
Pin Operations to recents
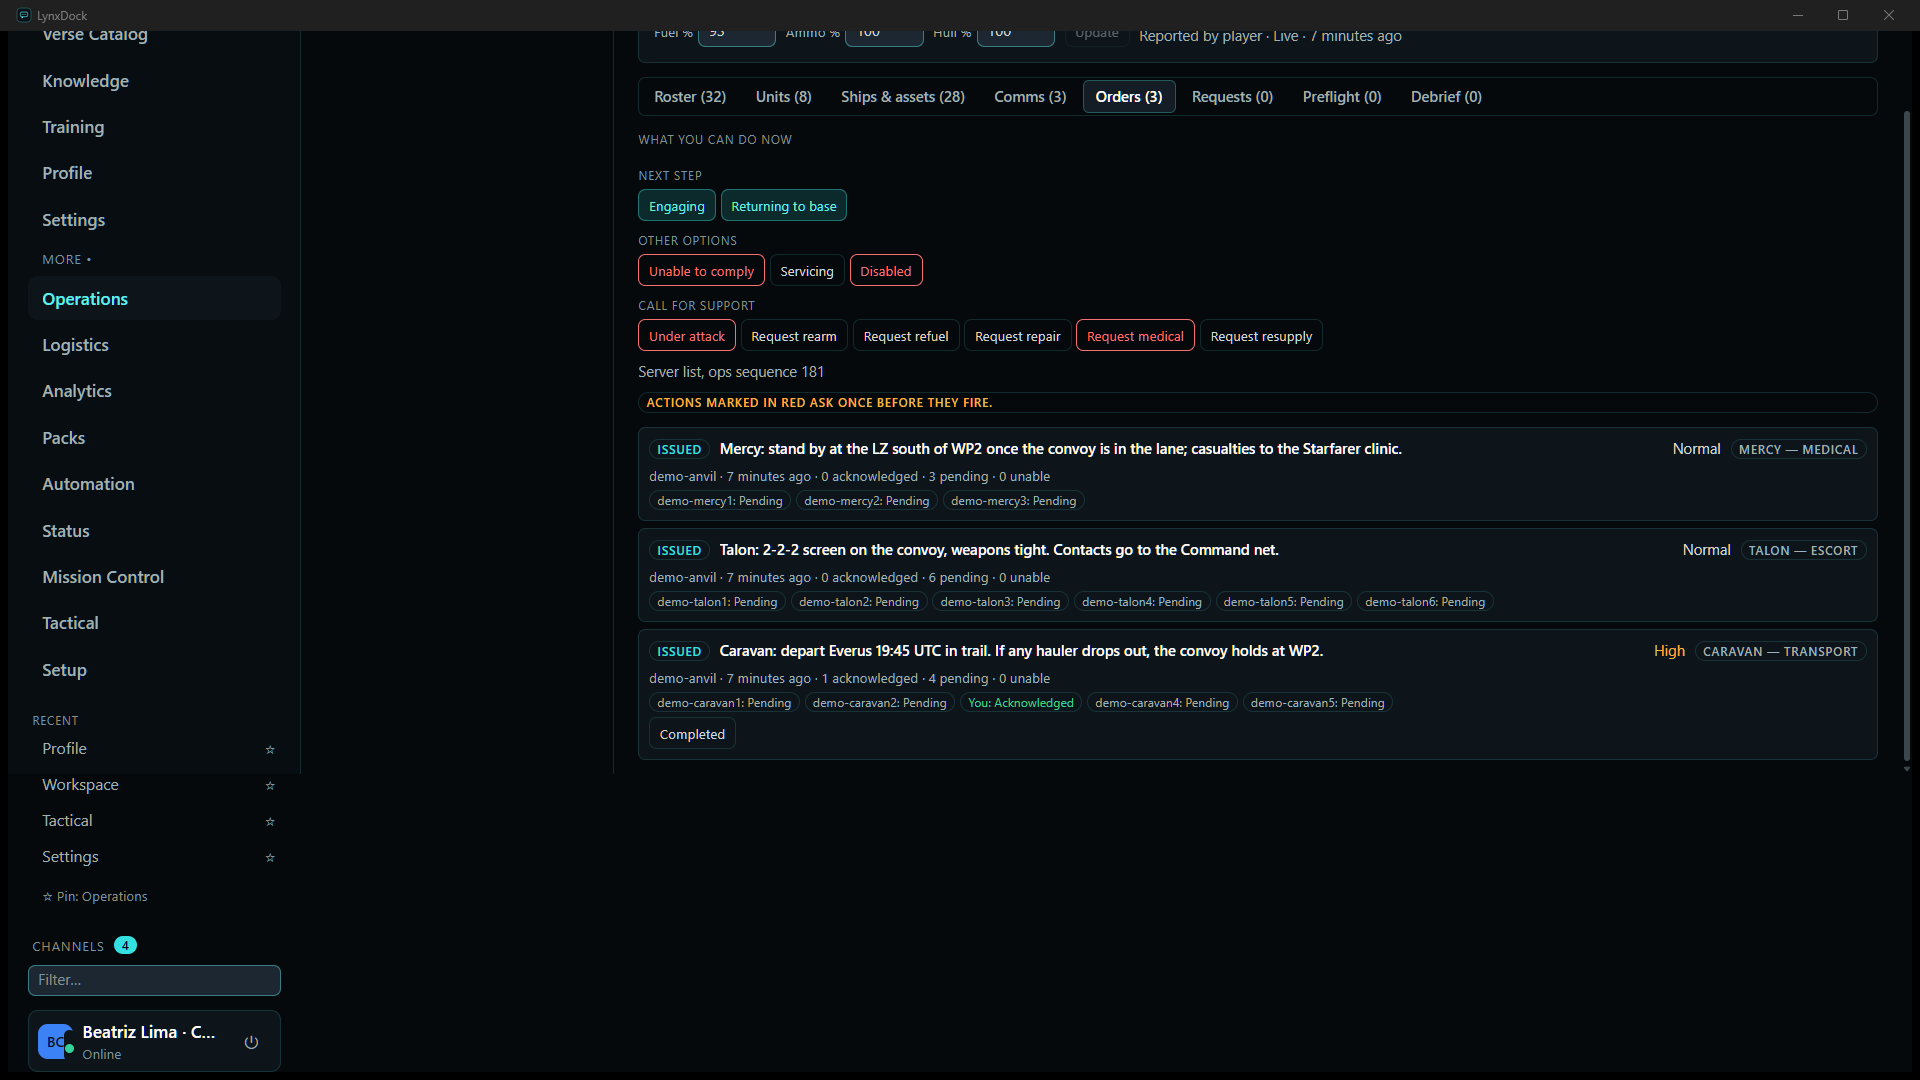pyautogui.click(x=95, y=897)
